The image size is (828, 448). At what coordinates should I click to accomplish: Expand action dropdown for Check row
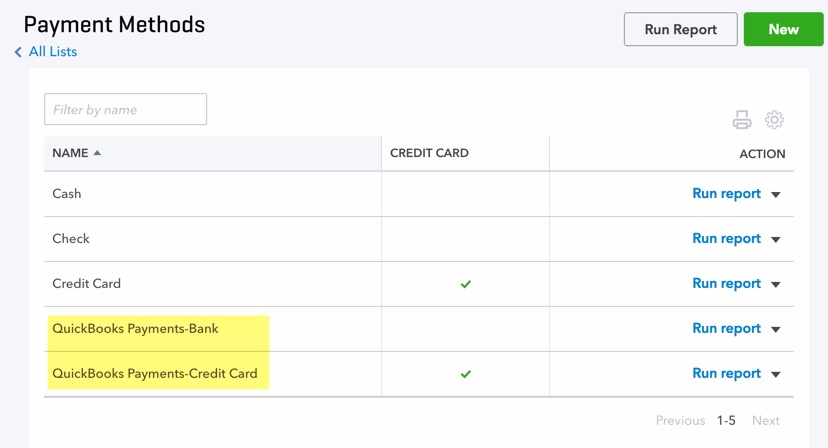click(776, 239)
